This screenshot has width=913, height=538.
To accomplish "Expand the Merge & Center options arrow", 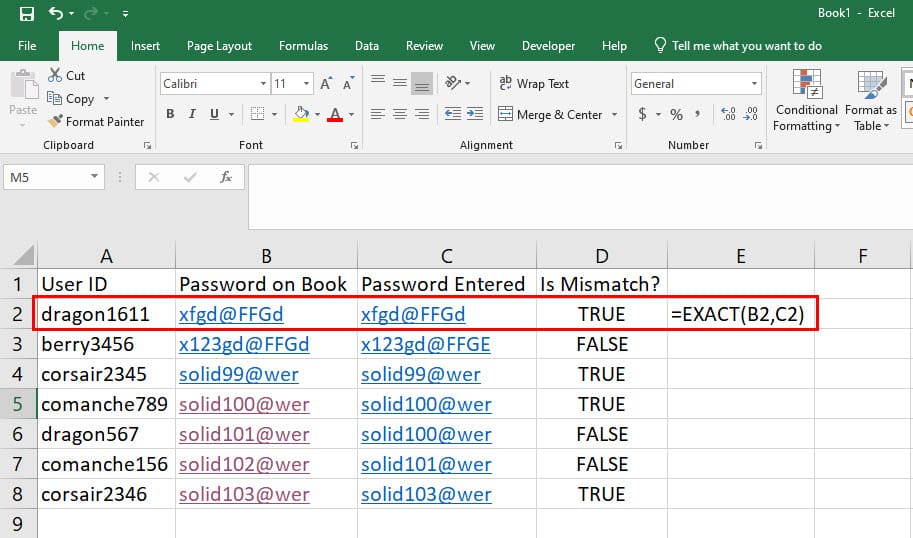I will (x=615, y=115).
